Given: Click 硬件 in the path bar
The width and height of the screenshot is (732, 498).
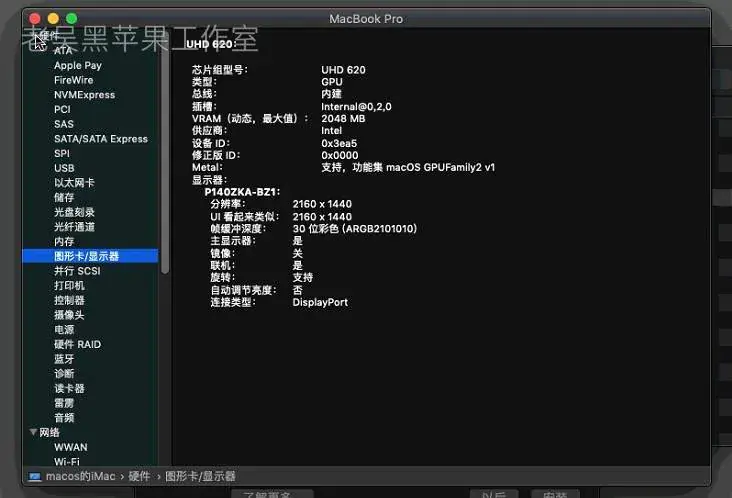Looking at the screenshot, I should click(x=139, y=477).
